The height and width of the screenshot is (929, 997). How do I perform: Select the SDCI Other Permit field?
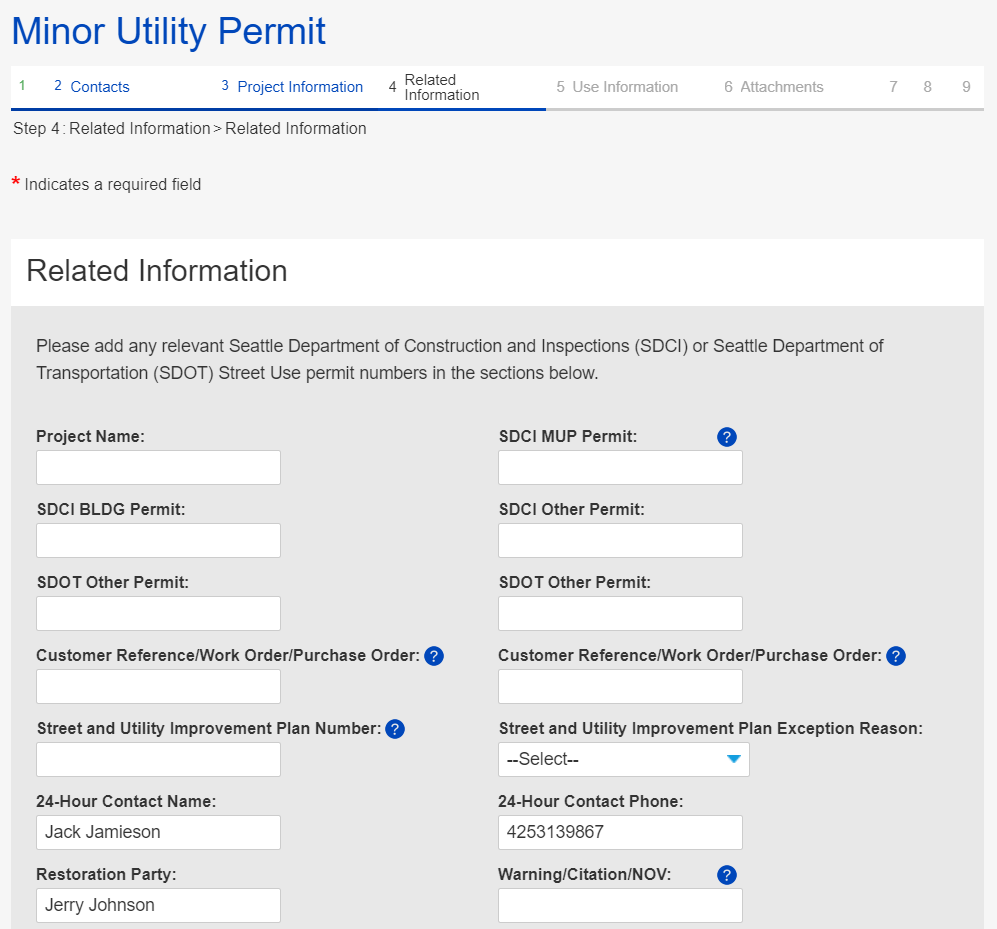[620, 540]
